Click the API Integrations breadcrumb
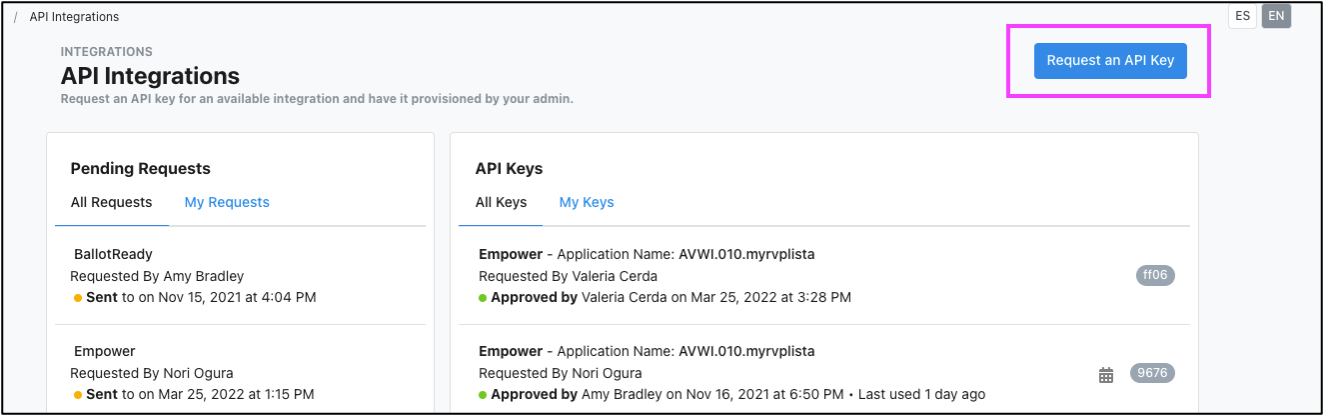The height and width of the screenshot is (416, 1324). (x=74, y=17)
